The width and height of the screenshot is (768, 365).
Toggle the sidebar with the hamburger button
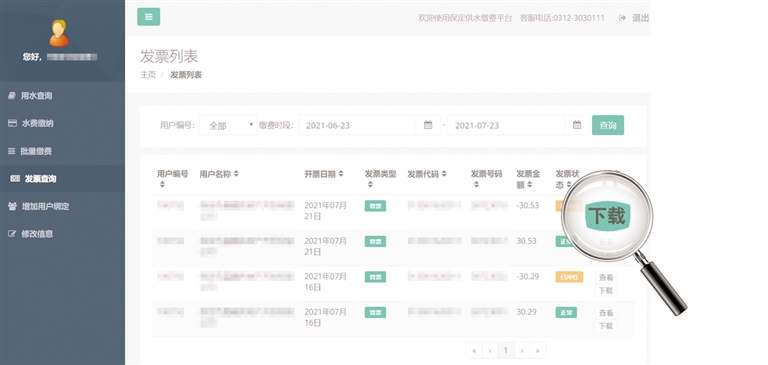pyautogui.click(x=148, y=17)
